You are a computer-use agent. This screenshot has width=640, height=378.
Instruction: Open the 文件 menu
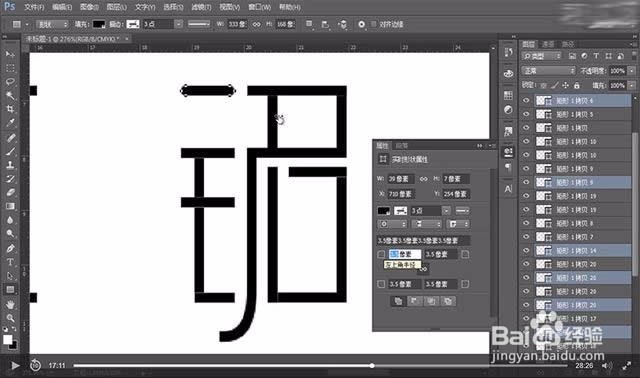(x=34, y=7)
